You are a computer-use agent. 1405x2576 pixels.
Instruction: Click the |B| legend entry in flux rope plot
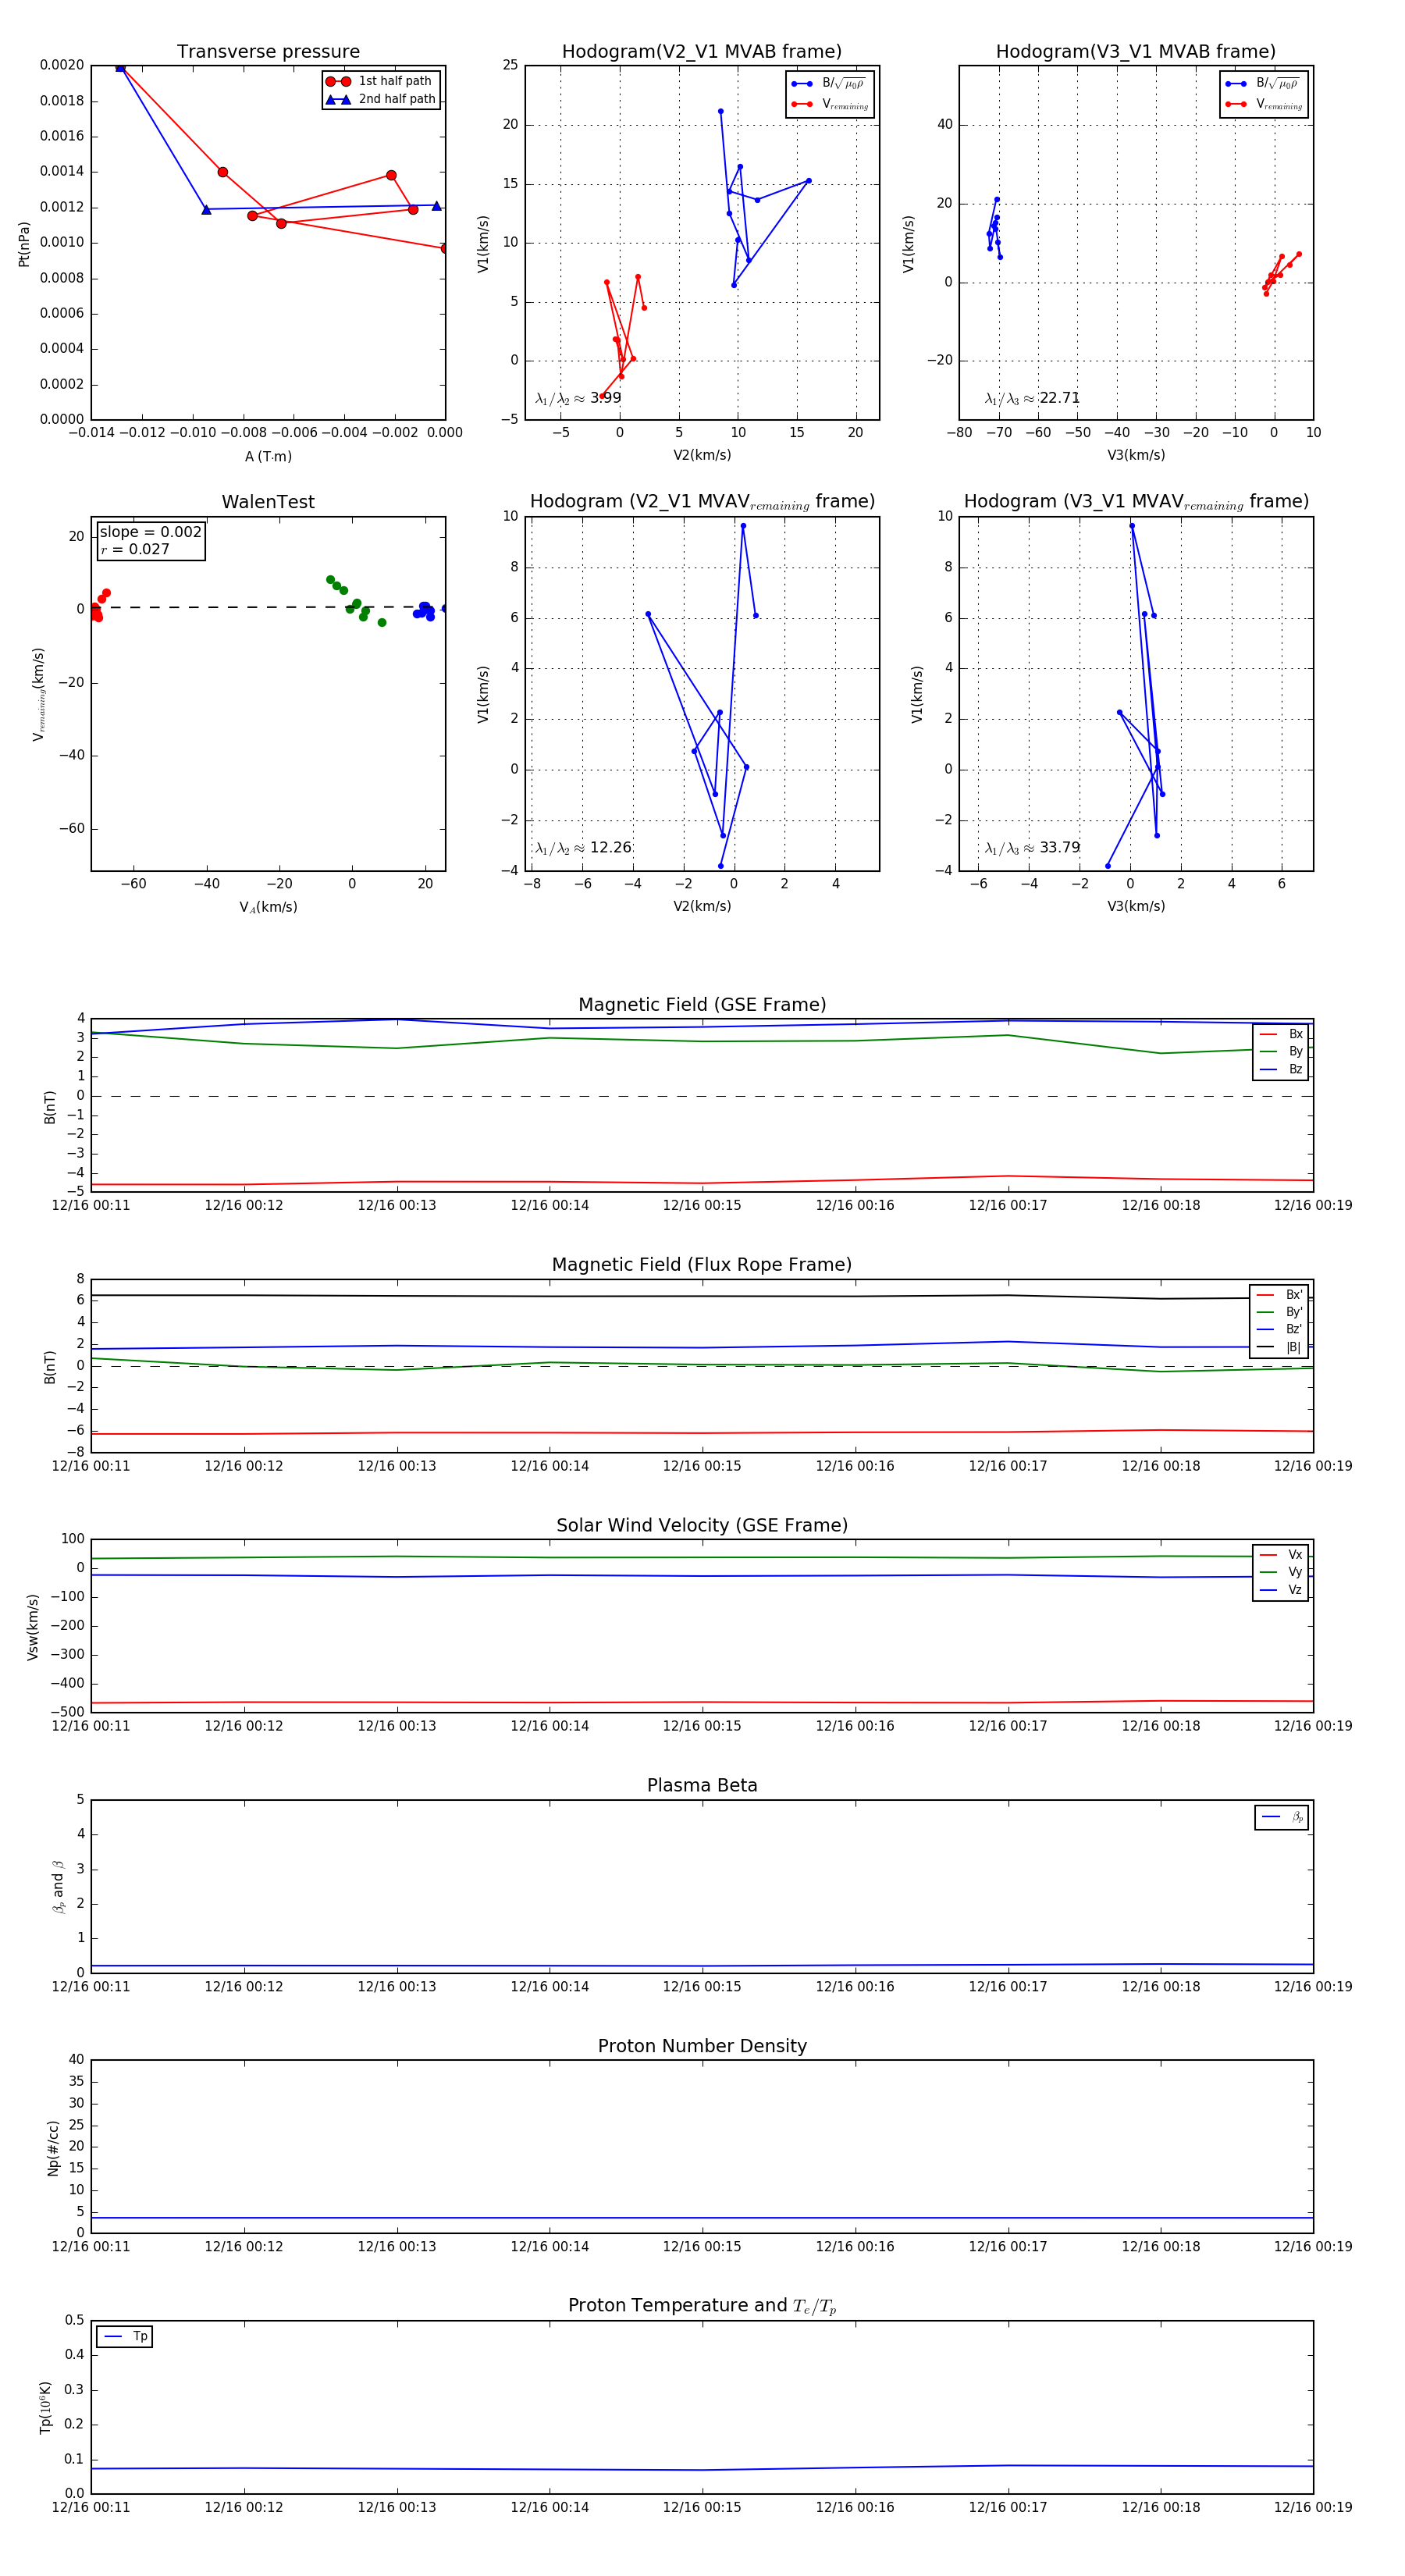pos(1279,1347)
